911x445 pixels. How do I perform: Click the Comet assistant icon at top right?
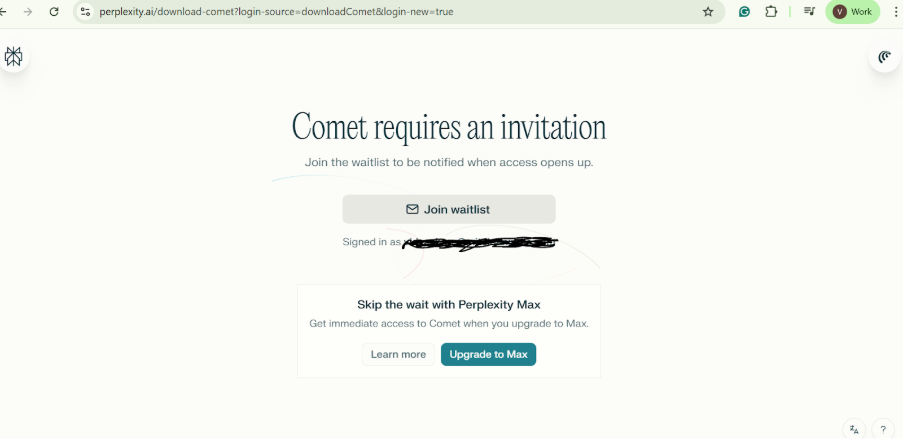[x=884, y=57]
